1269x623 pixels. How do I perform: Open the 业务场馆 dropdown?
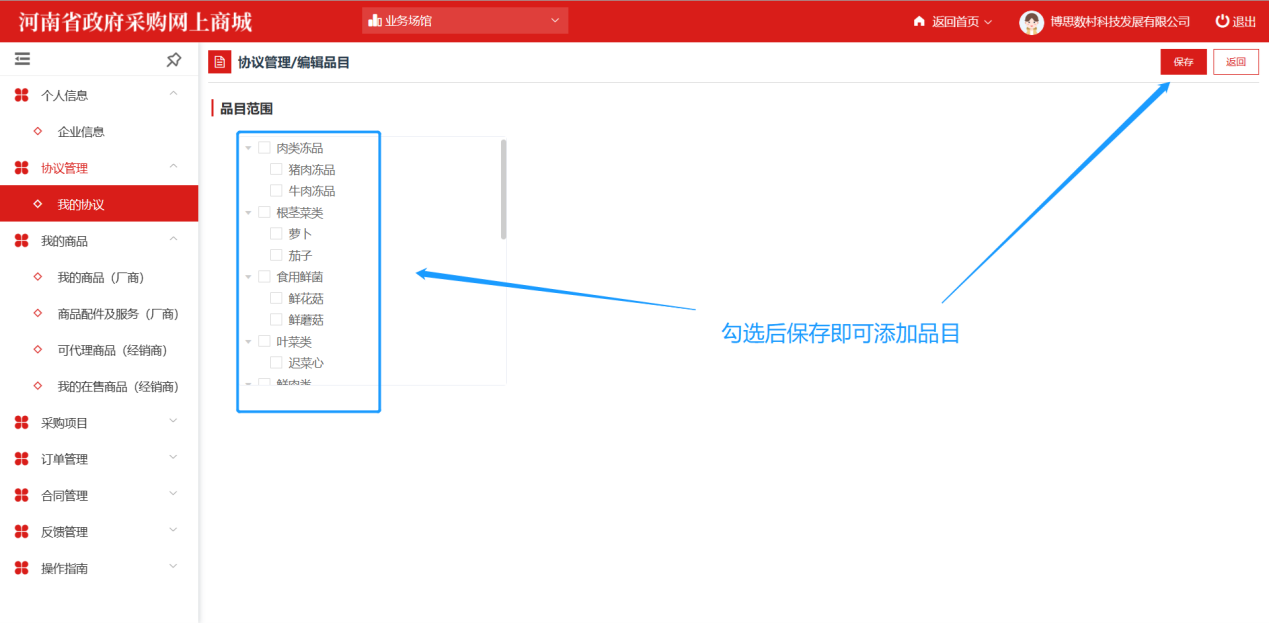[x=465, y=21]
